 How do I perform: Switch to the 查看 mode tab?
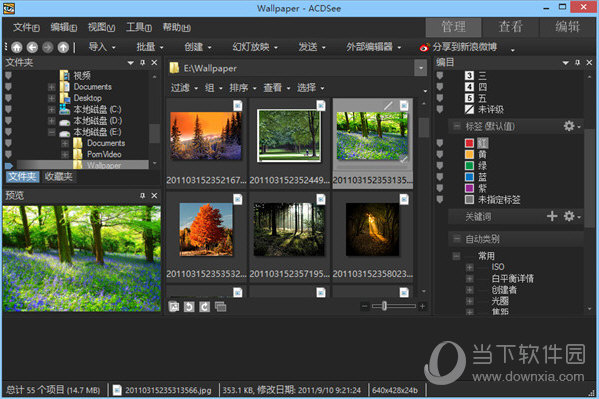(x=511, y=27)
